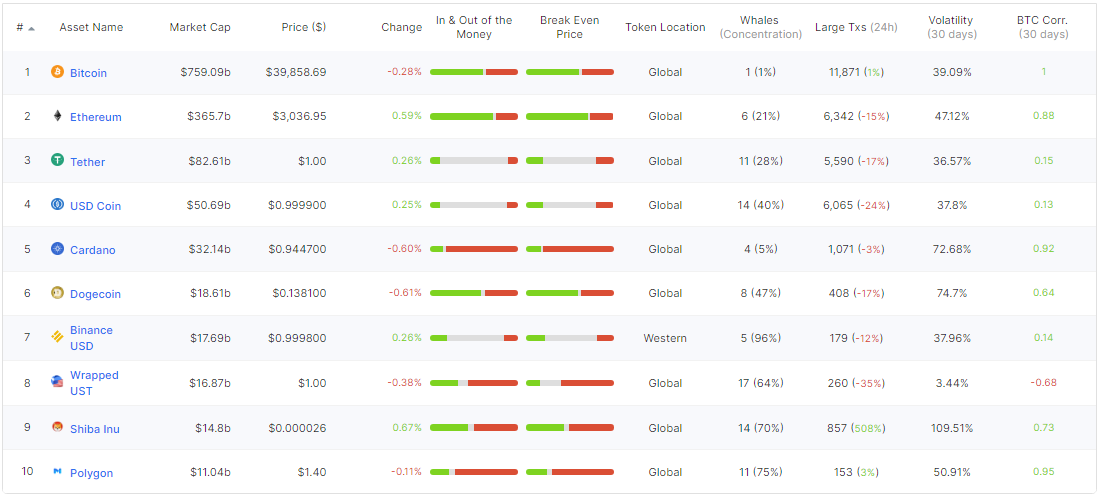Click Shiba Inu's Break Even Price bar
The height and width of the screenshot is (496, 1100).
click(570, 427)
